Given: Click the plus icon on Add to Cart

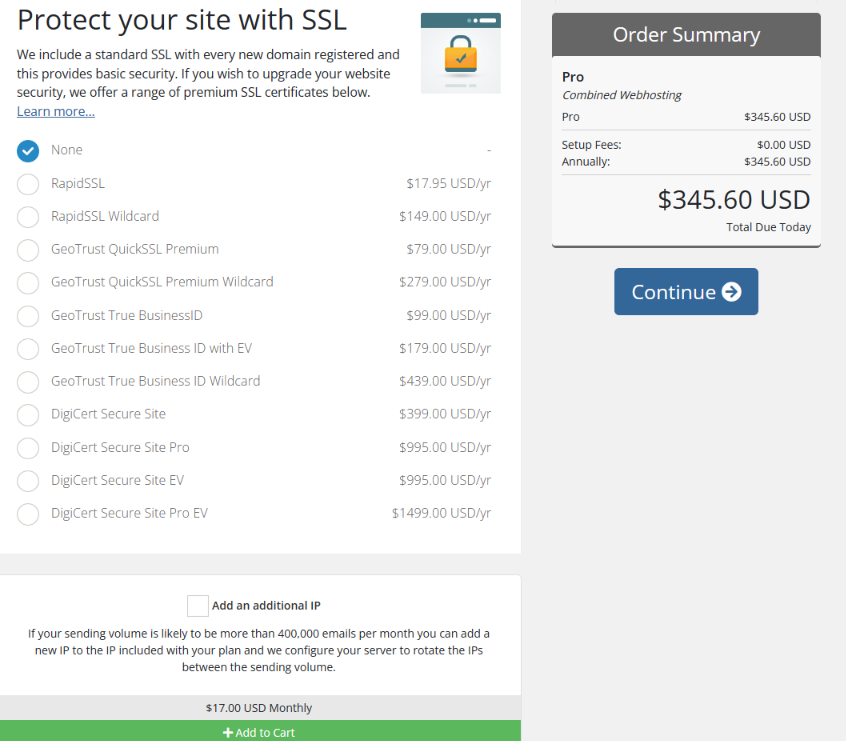Looking at the screenshot, I should click(228, 732).
